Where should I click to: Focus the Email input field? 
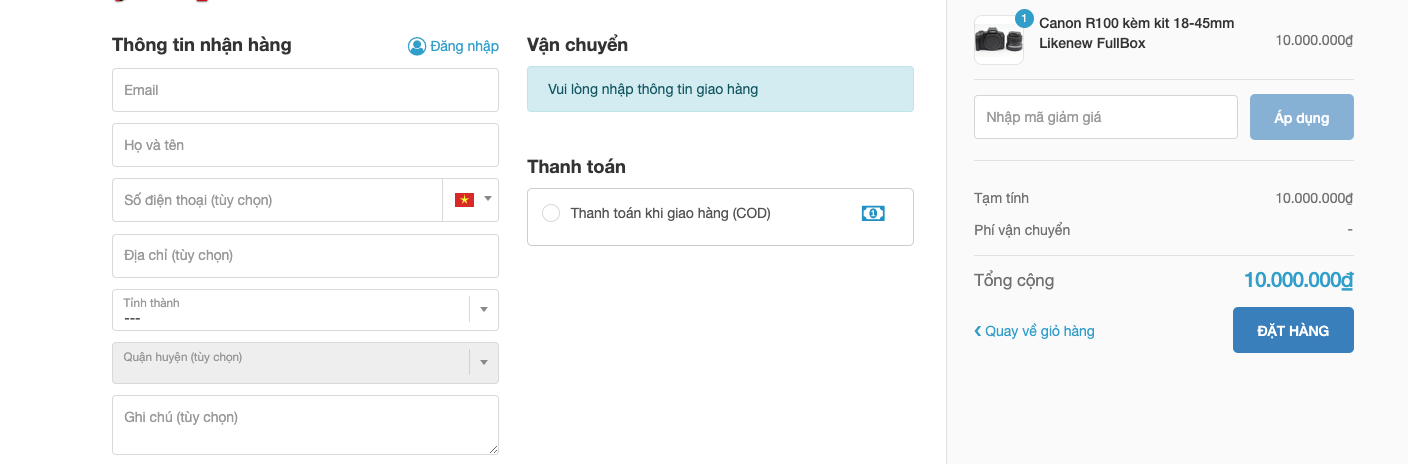tap(305, 90)
